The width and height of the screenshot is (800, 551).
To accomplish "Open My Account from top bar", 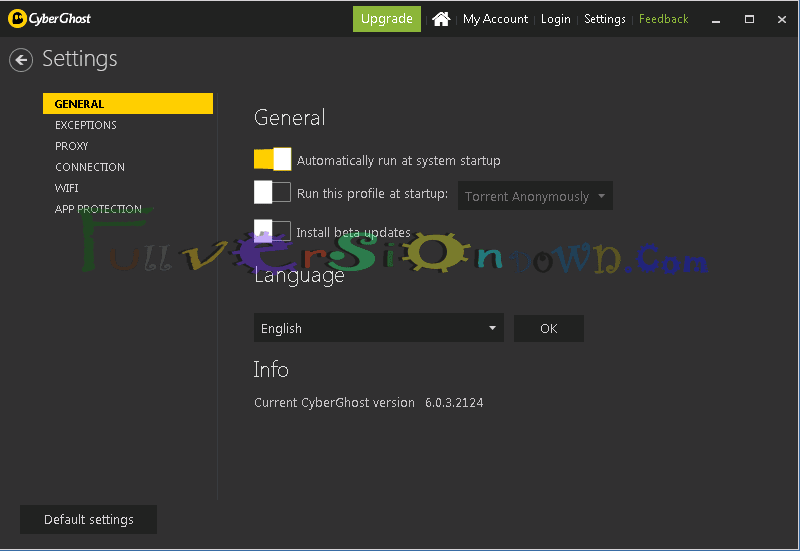I will 495,19.
